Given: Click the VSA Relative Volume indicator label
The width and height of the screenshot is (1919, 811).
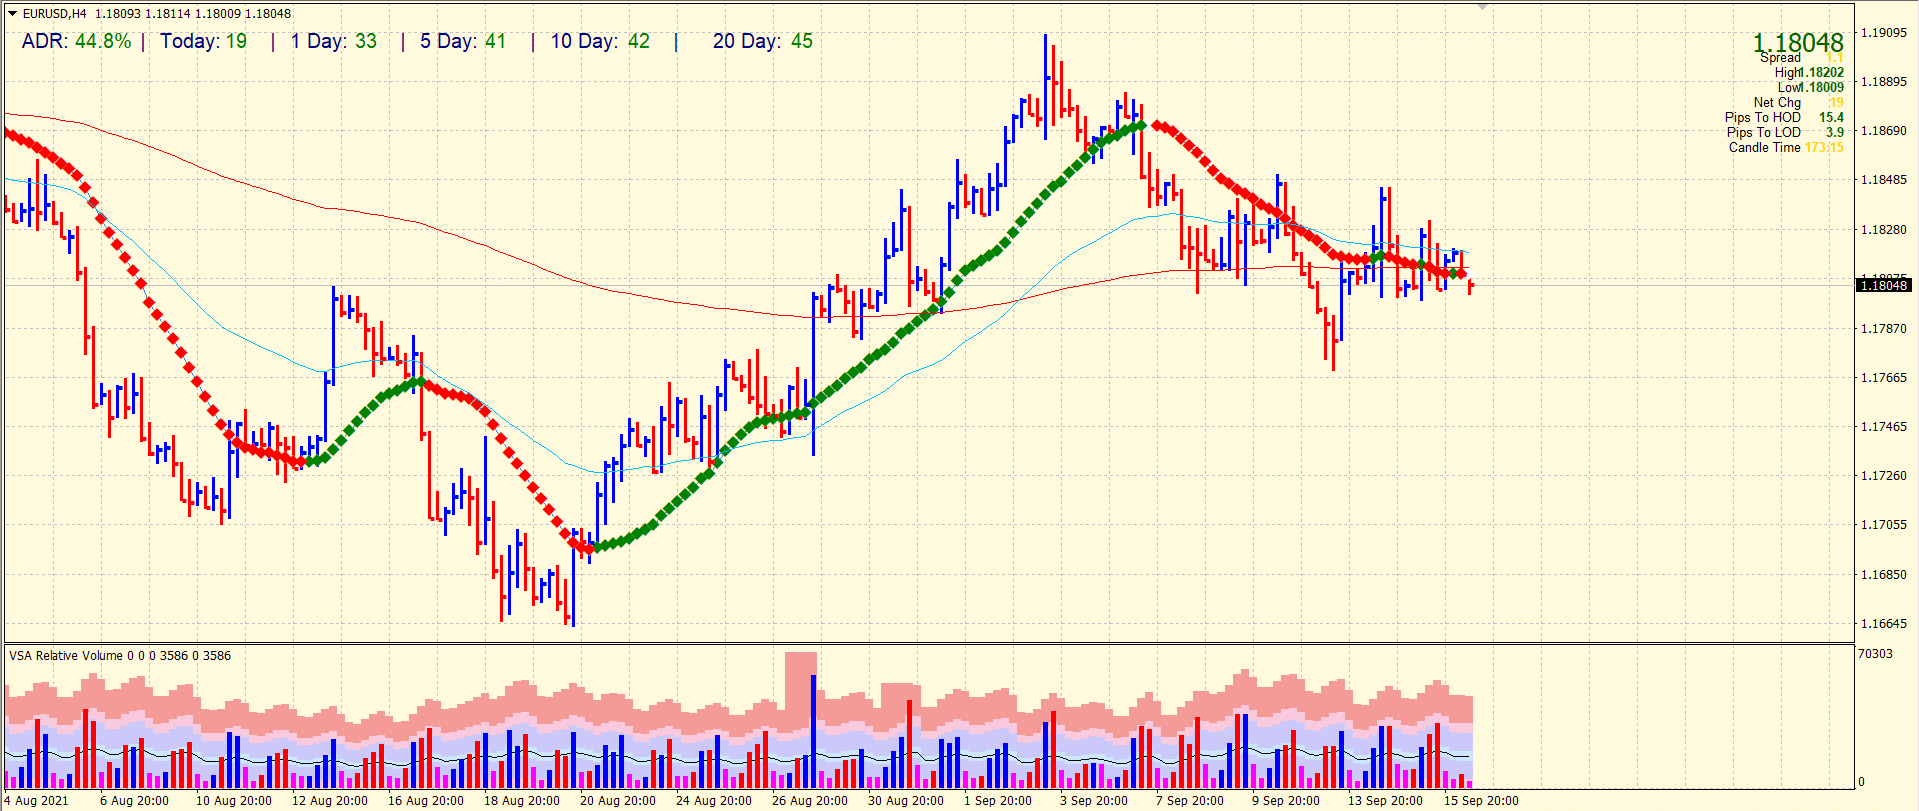Looking at the screenshot, I should point(66,656).
